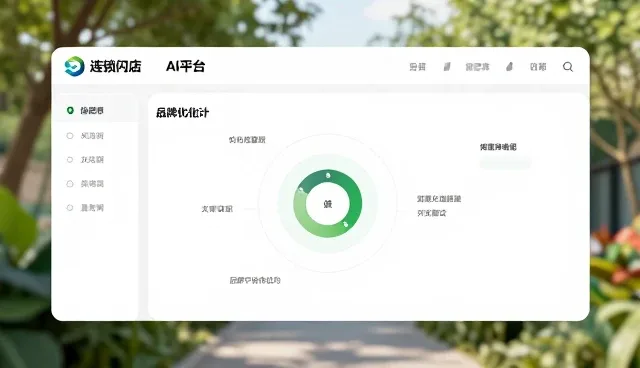
Task: Click the green-blue swirl logo icon
Action: tap(74, 66)
